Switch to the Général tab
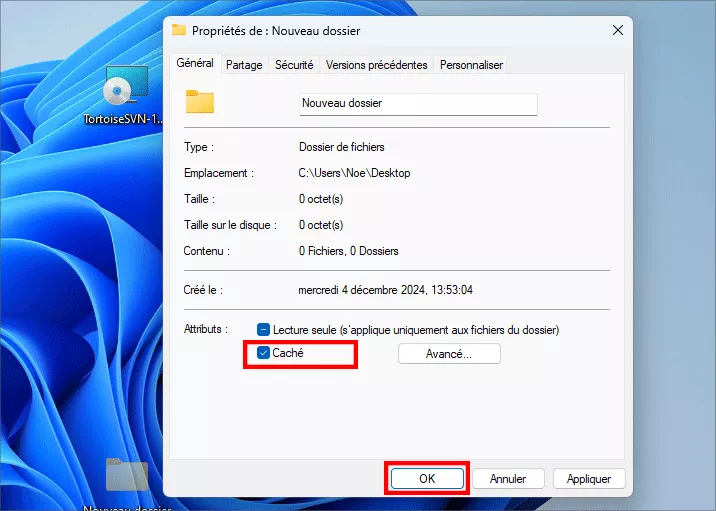This screenshot has height=511, width=716. 195,63
